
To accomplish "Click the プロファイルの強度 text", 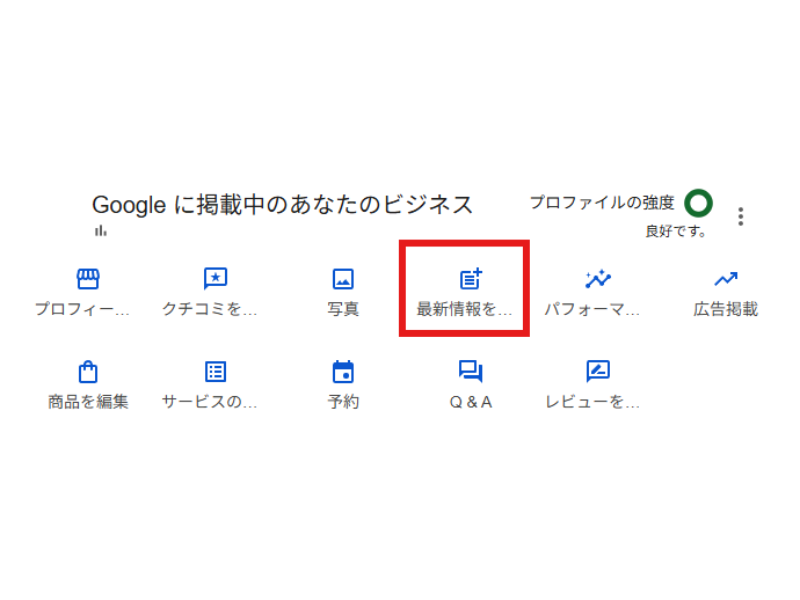I will (x=602, y=203).
